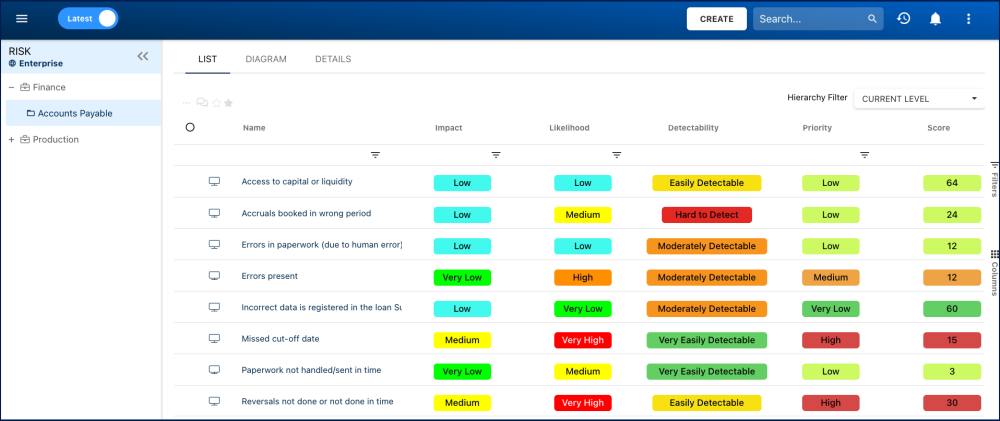The width and height of the screenshot is (1000, 421).
Task: Click monitor icon for Accruals booked row
Action: (x=214, y=213)
